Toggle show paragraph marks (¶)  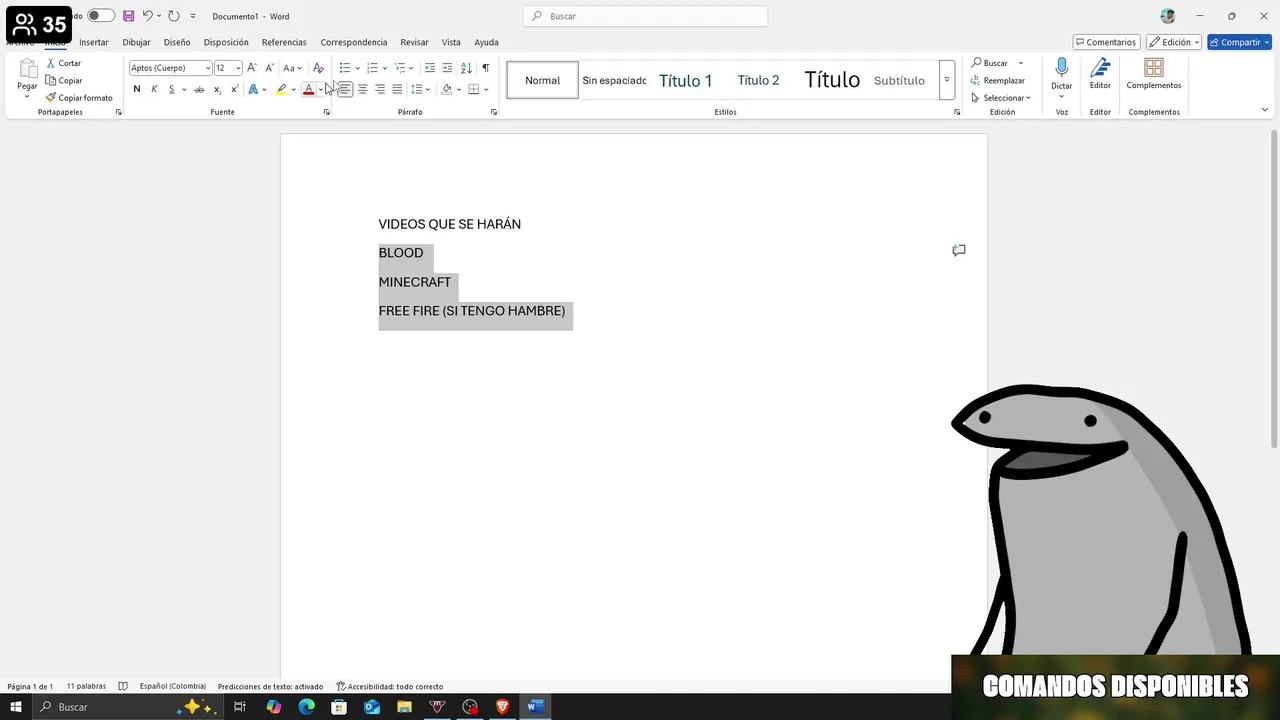pos(485,68)
